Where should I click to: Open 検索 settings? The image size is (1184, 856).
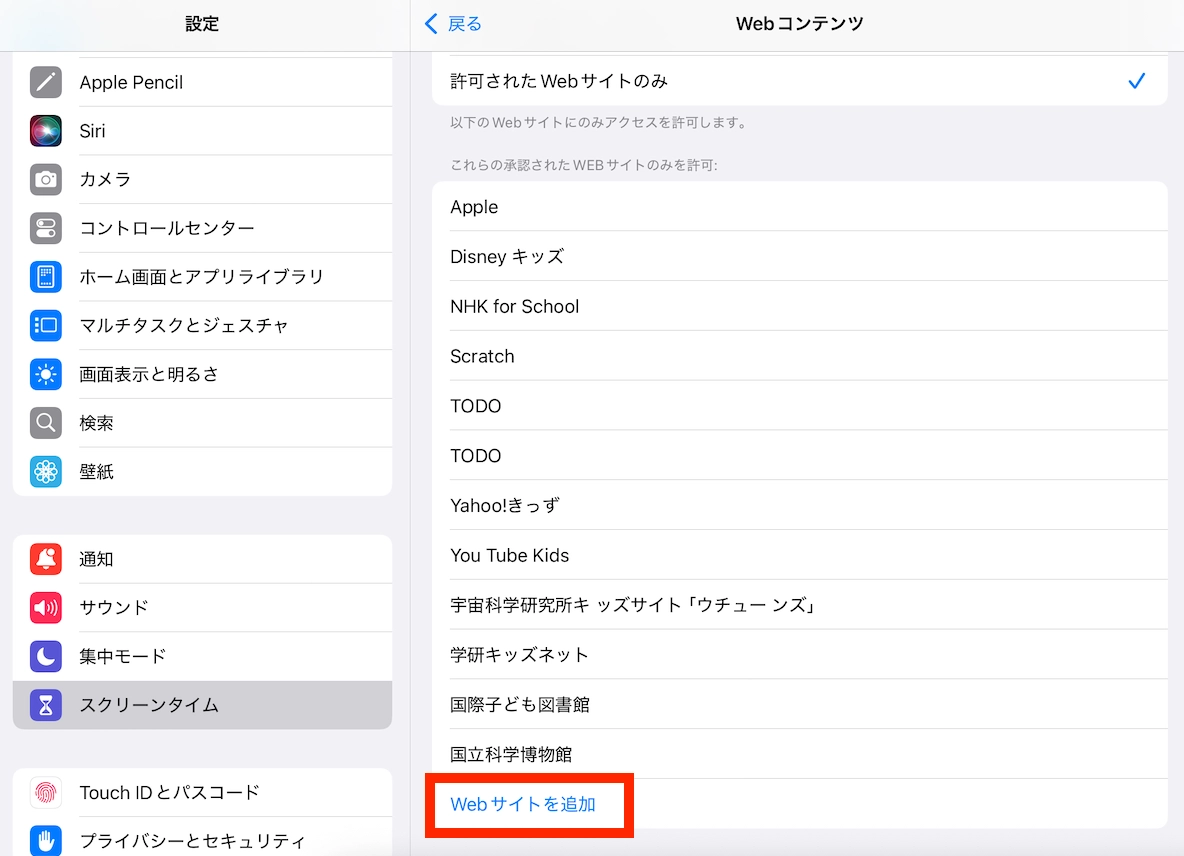point(202,423)
